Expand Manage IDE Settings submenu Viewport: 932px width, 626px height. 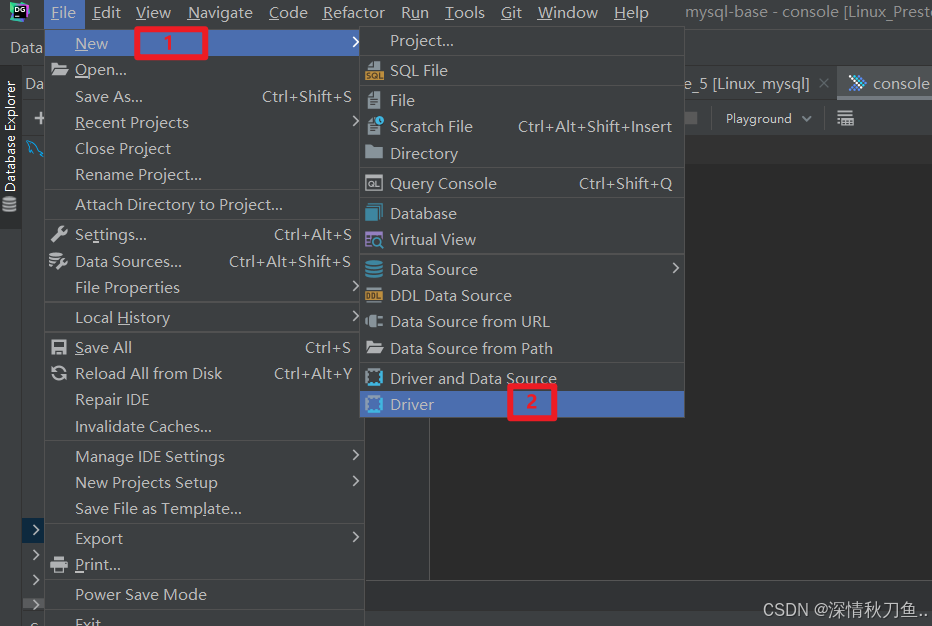tap(203, 457)
